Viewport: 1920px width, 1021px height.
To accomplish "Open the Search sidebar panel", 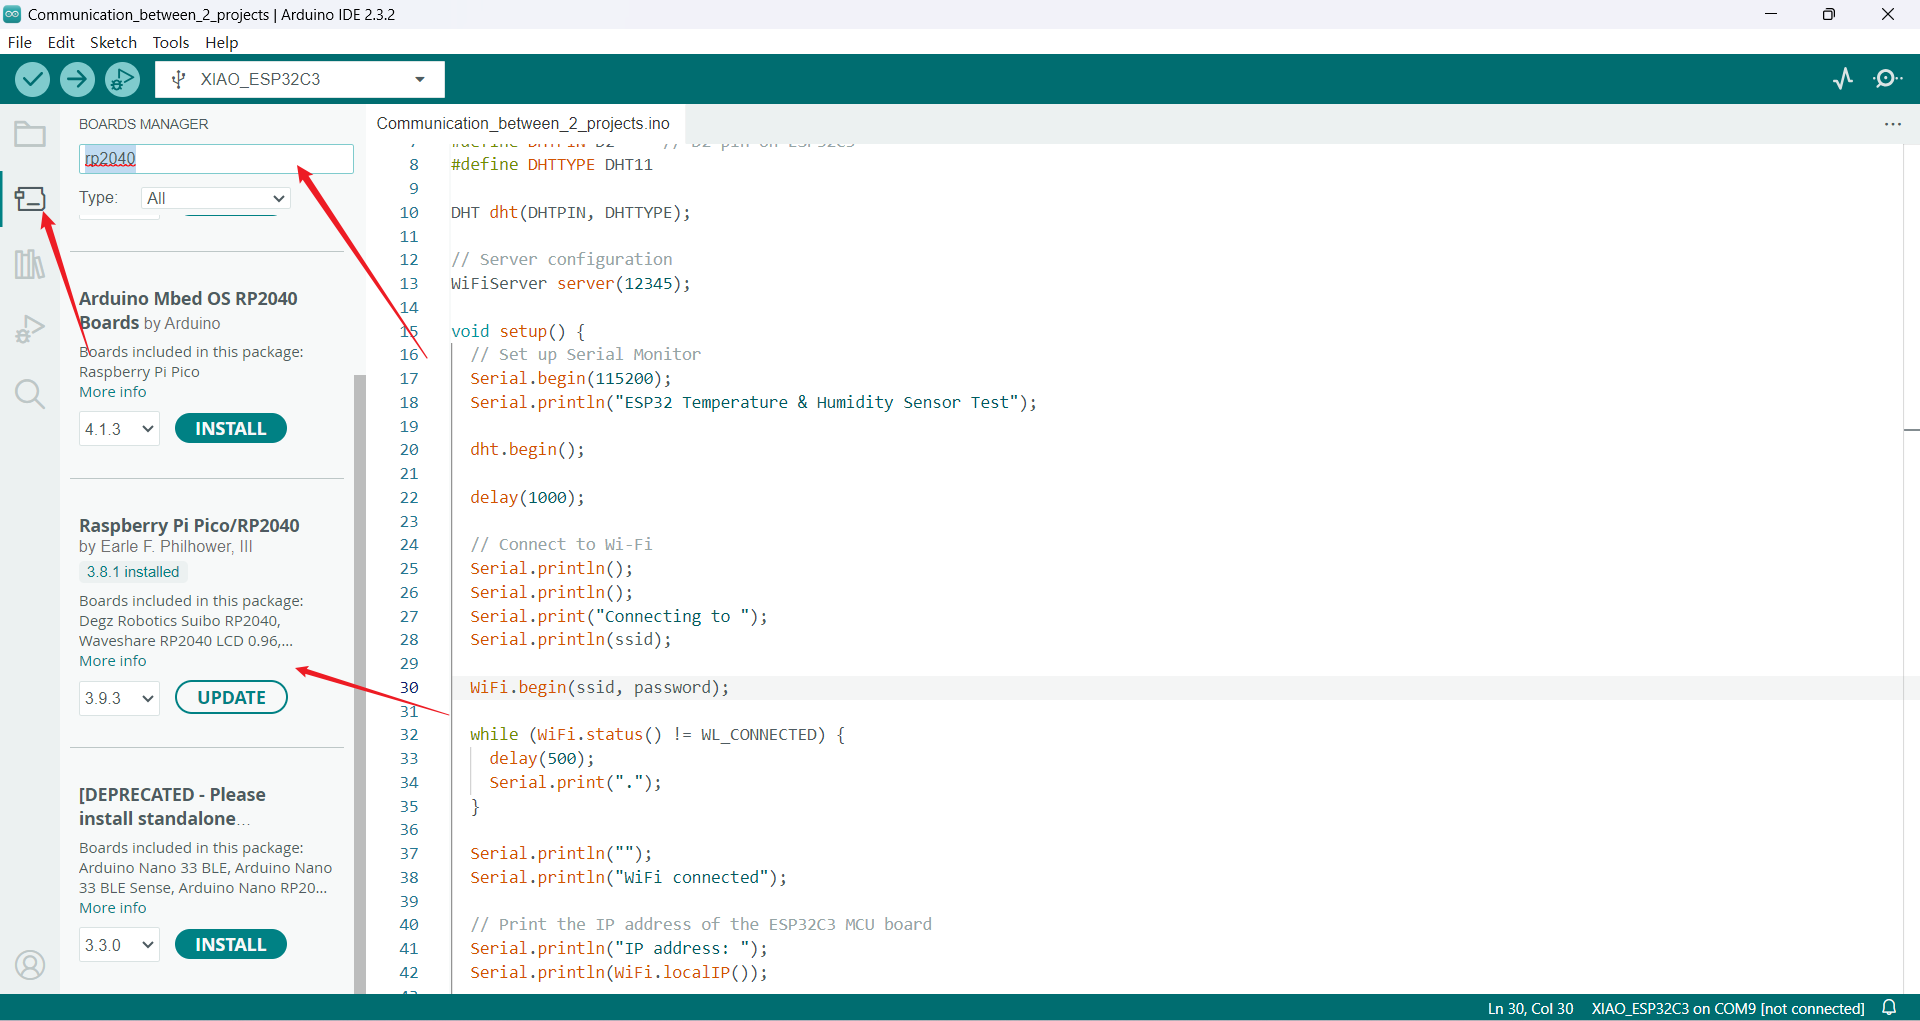I will click(30, 394).
